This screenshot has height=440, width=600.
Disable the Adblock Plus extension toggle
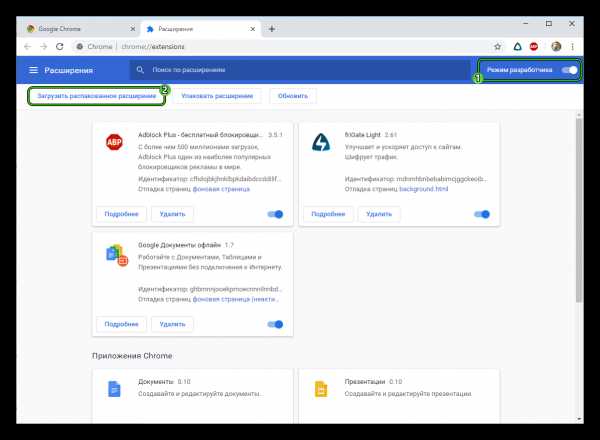pos(275,214)
